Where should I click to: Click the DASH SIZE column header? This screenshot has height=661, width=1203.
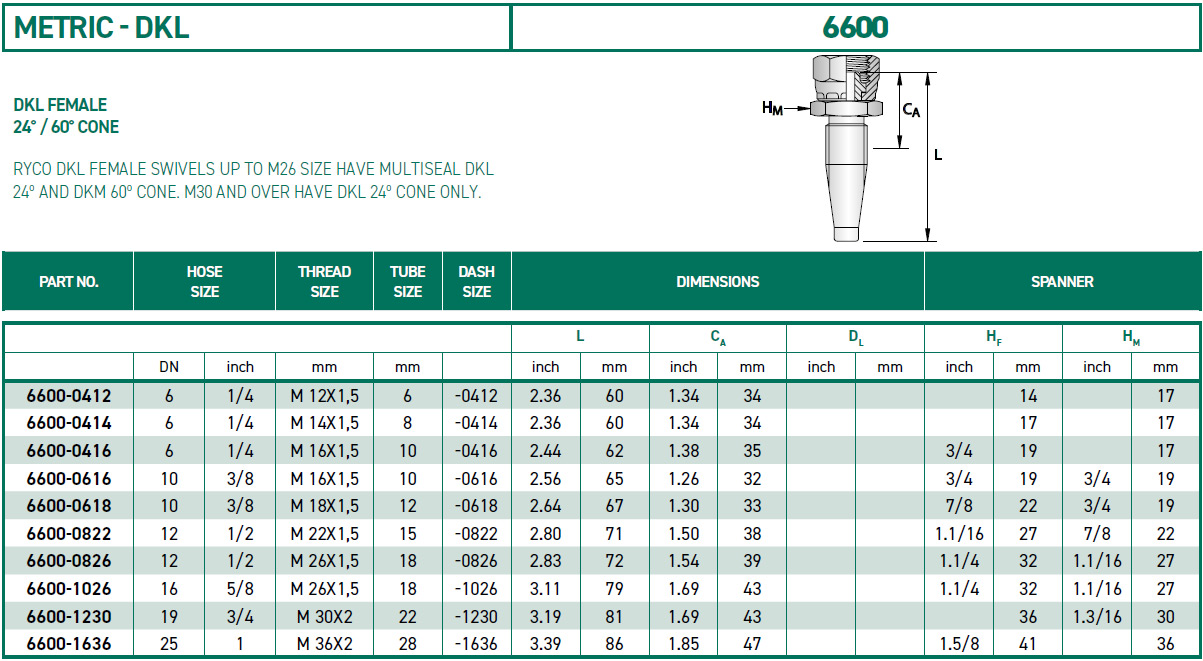click(x=477, y=281)
